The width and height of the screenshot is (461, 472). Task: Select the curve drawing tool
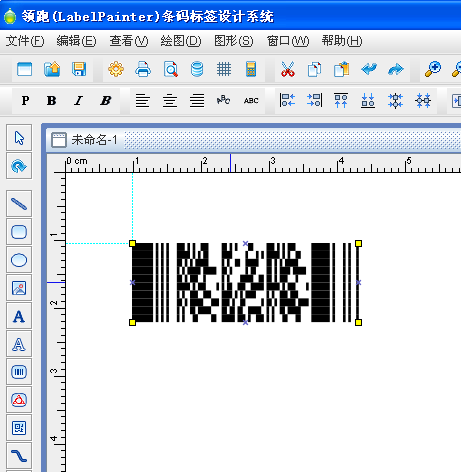(19, 456)
